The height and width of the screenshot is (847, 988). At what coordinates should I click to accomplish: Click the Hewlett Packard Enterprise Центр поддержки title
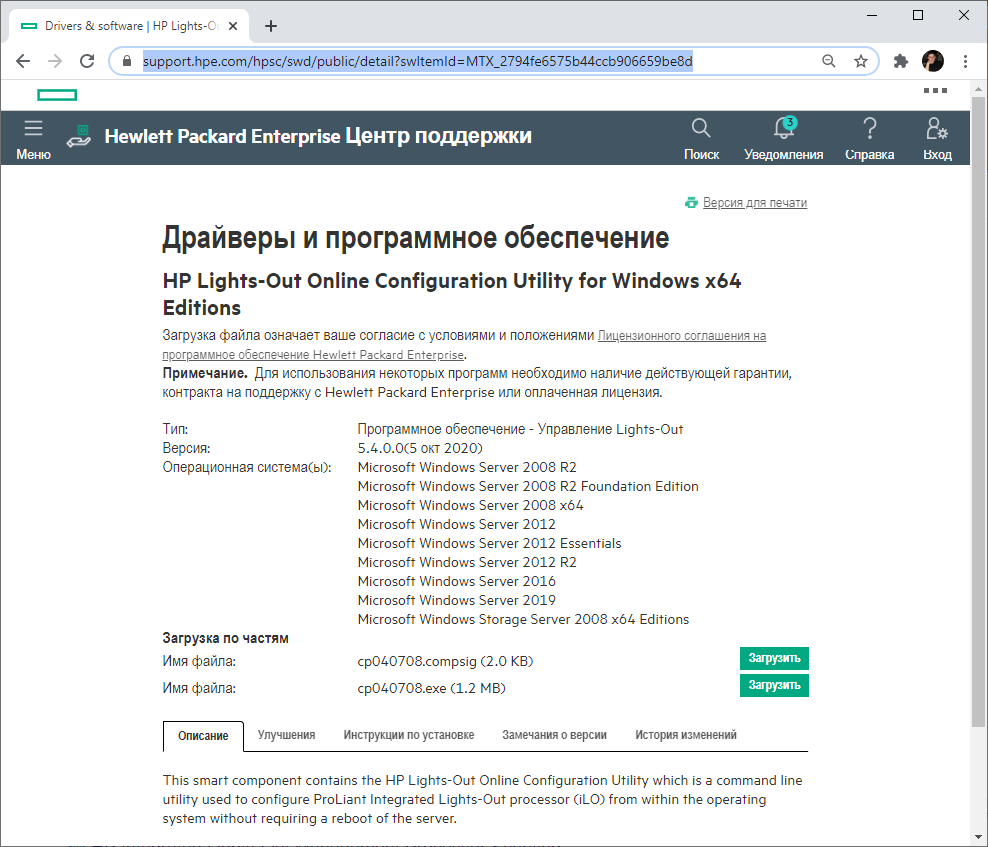click(318, 136)
